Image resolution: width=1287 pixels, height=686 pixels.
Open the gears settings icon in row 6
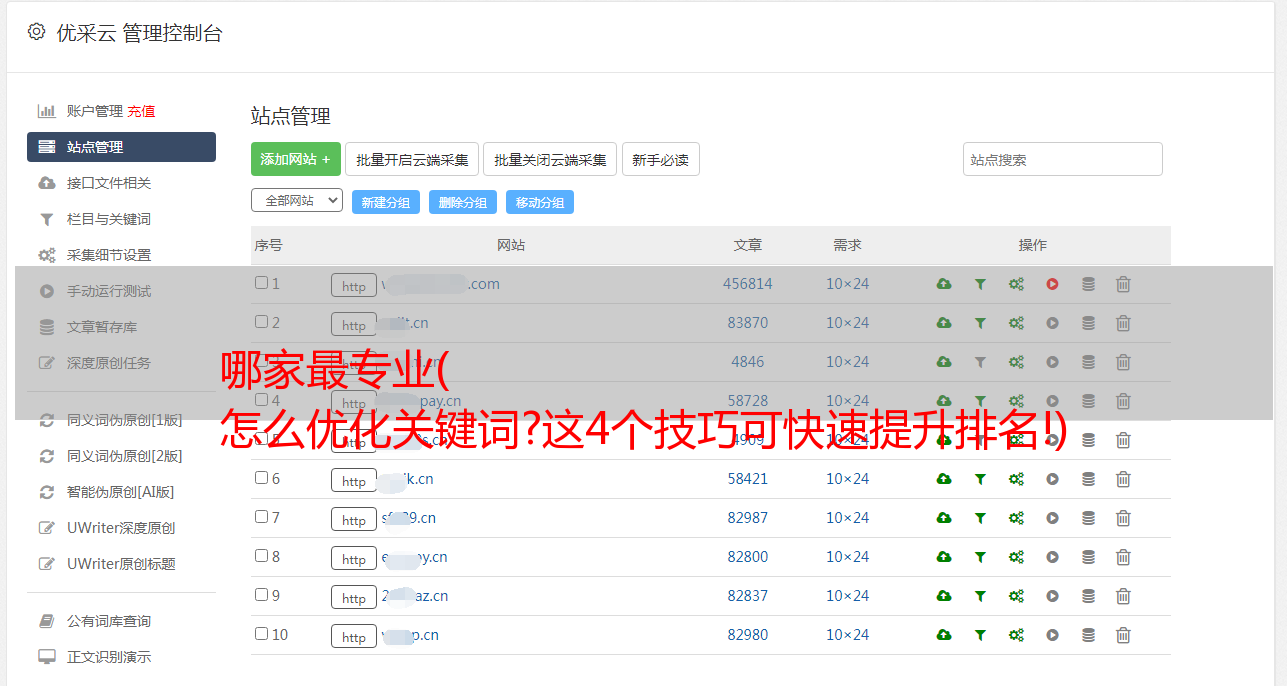point(1016,479)
